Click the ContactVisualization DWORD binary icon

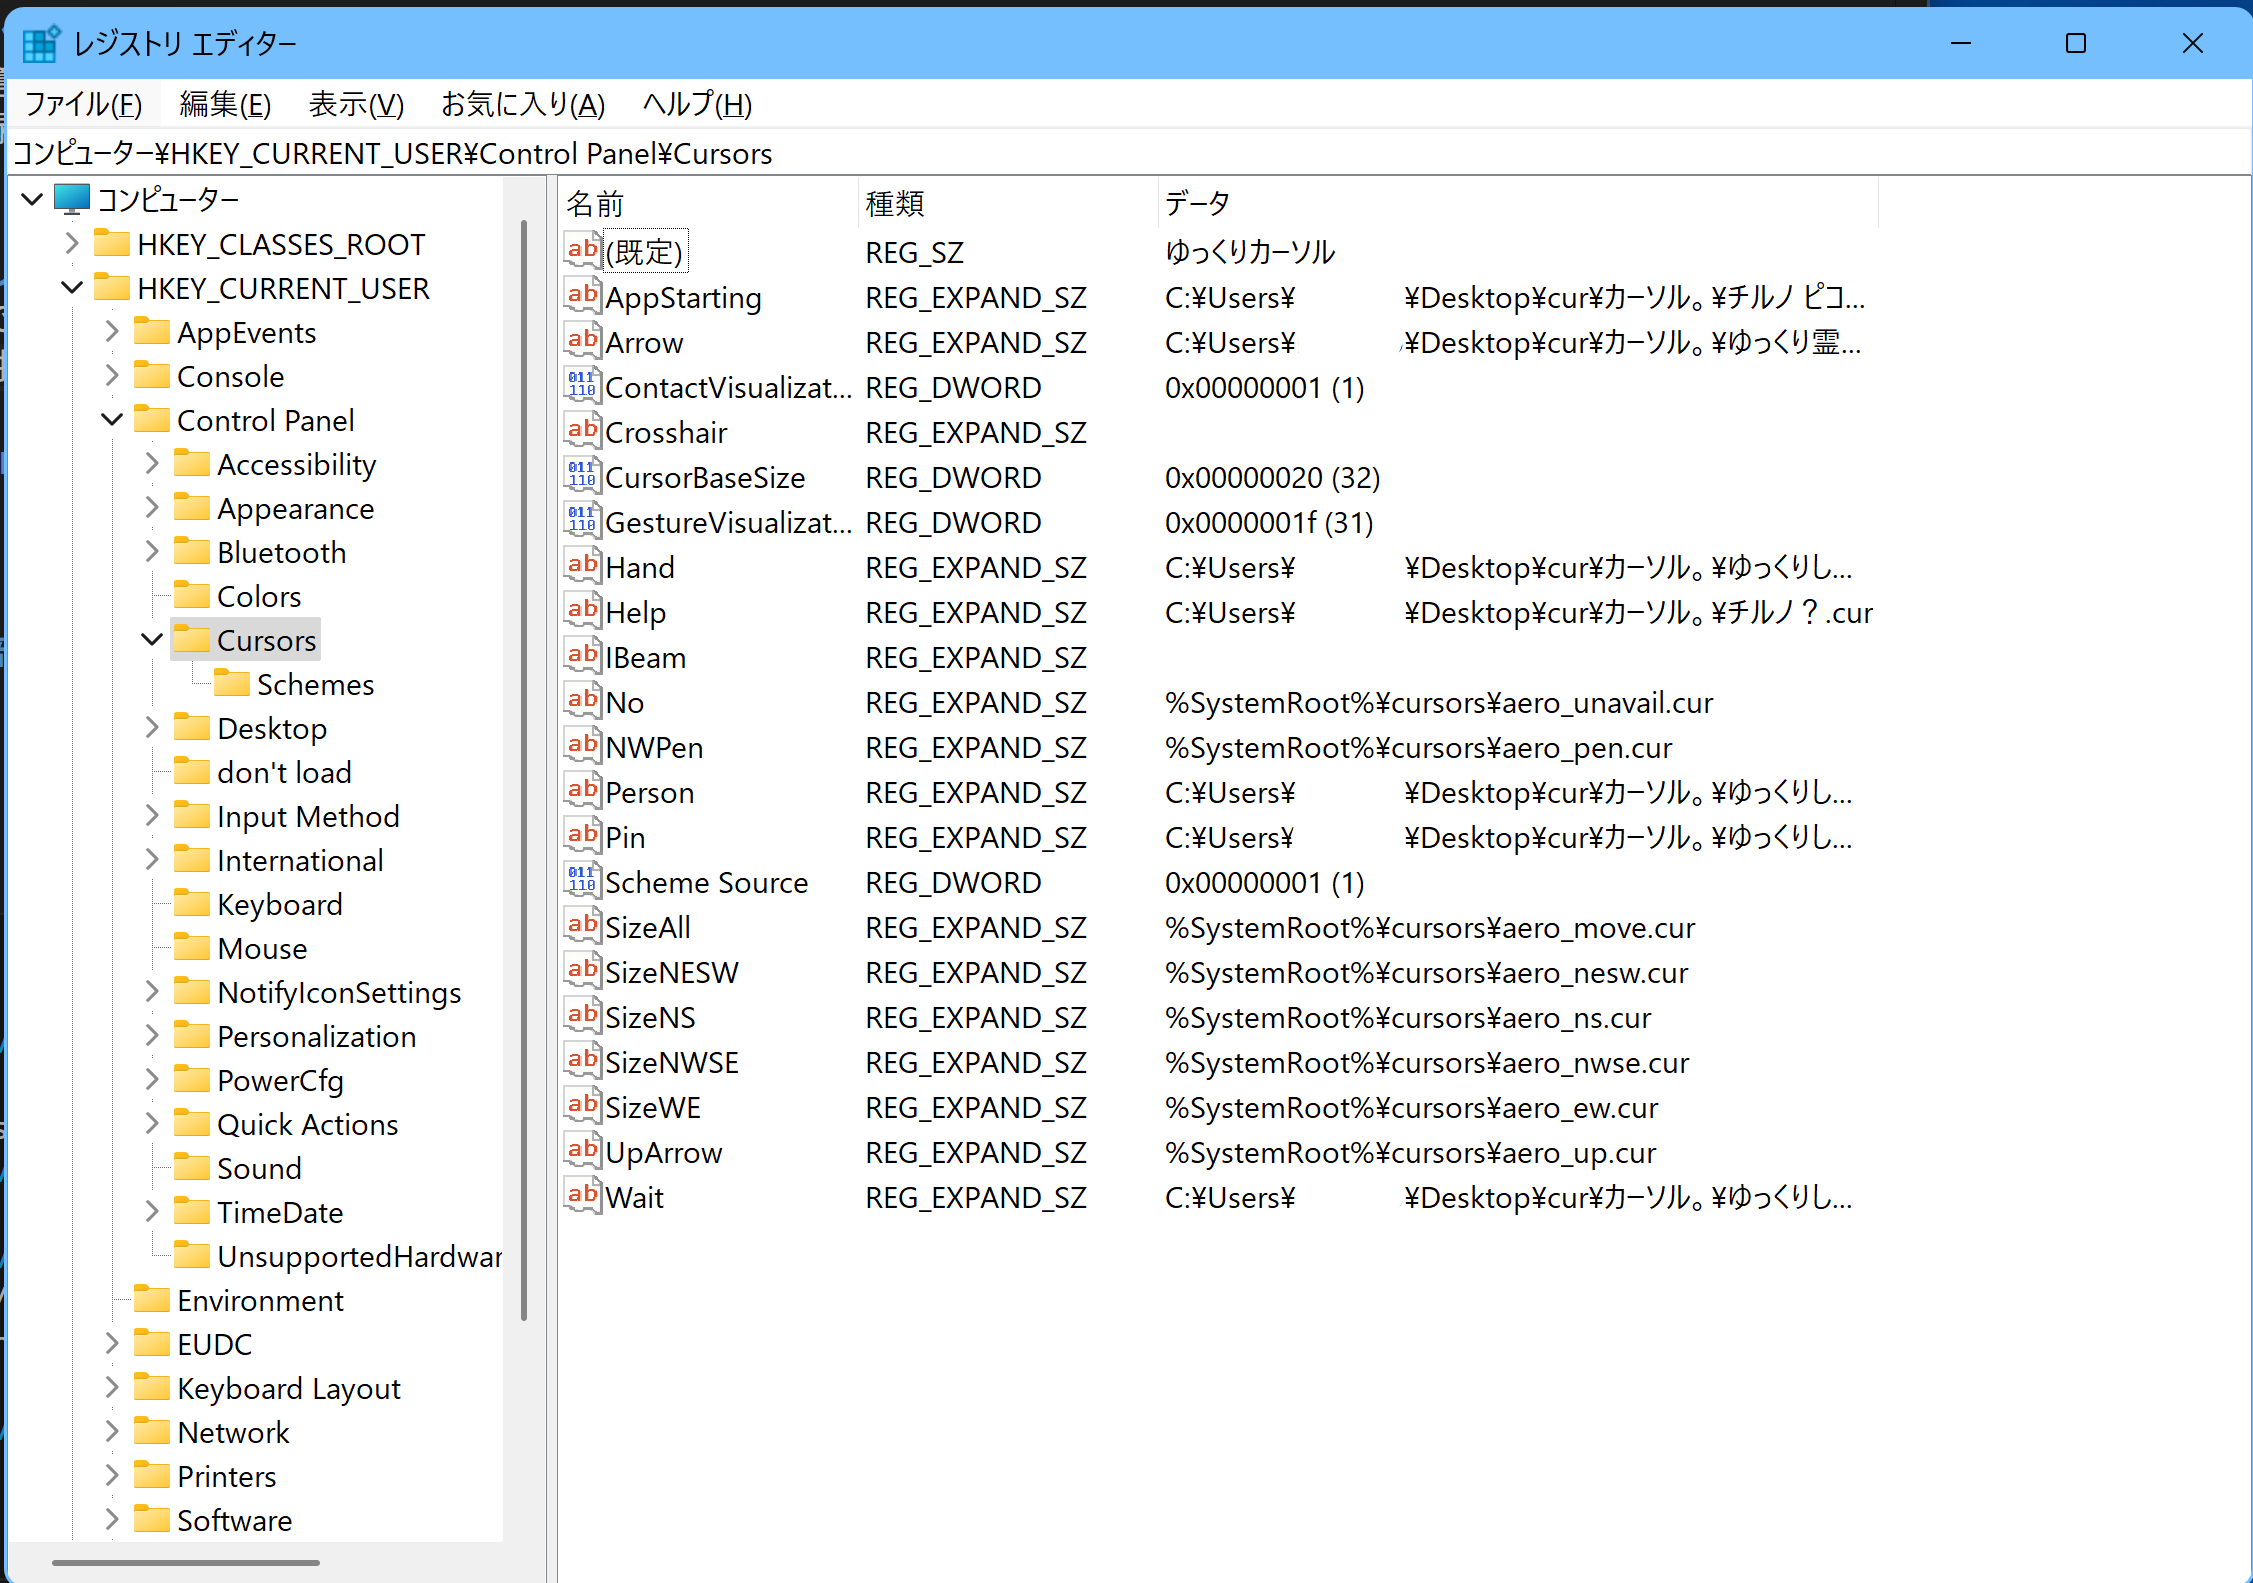[x=583, y=385]
